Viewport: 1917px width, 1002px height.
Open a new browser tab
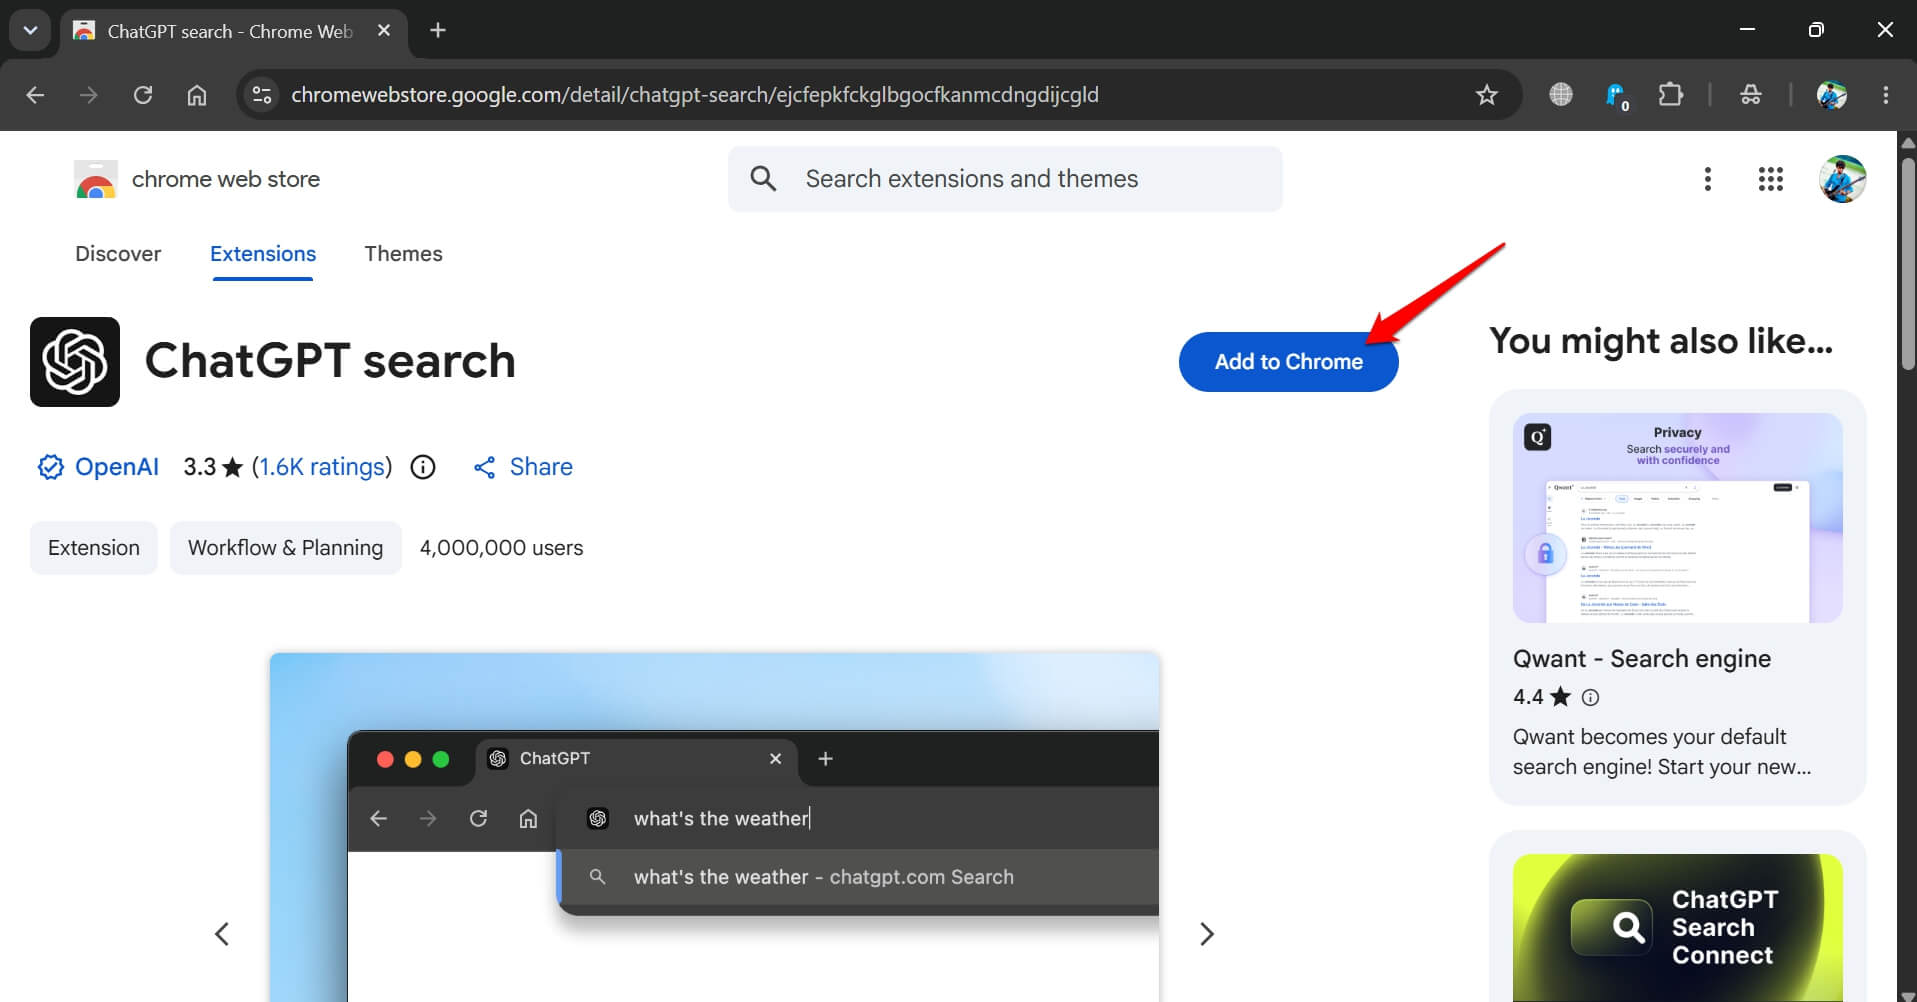(x=437, y=30)
